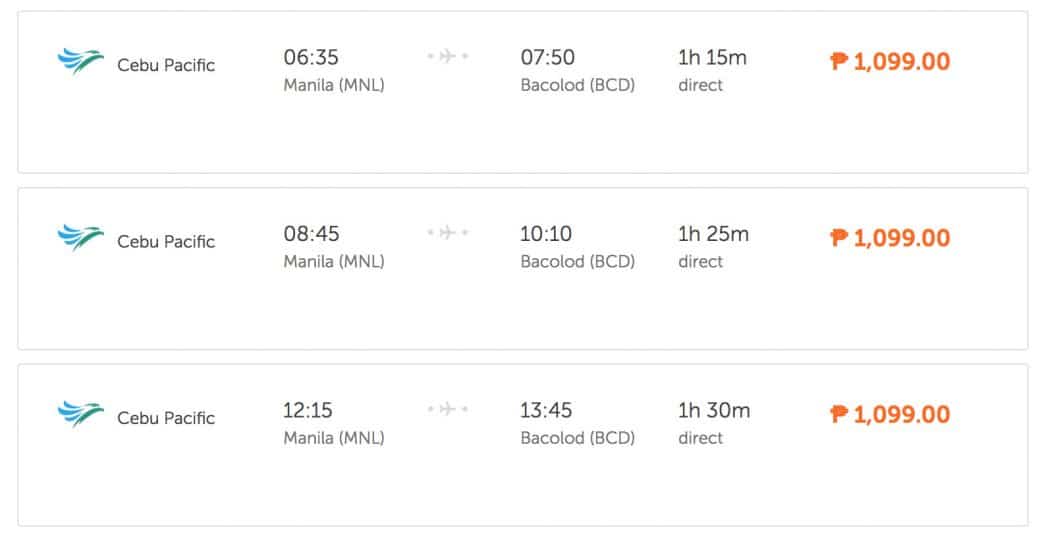
Task: Click the 08:45 departure time
Action: click(x=311, y=234)
